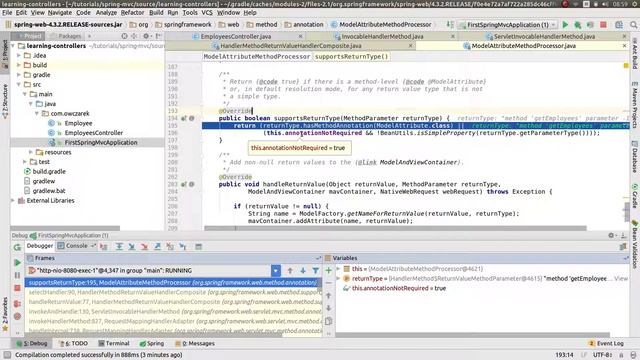Open VCS menu
Screen dimensions: 640x360
pyautogui.click(x=207, y=13)
